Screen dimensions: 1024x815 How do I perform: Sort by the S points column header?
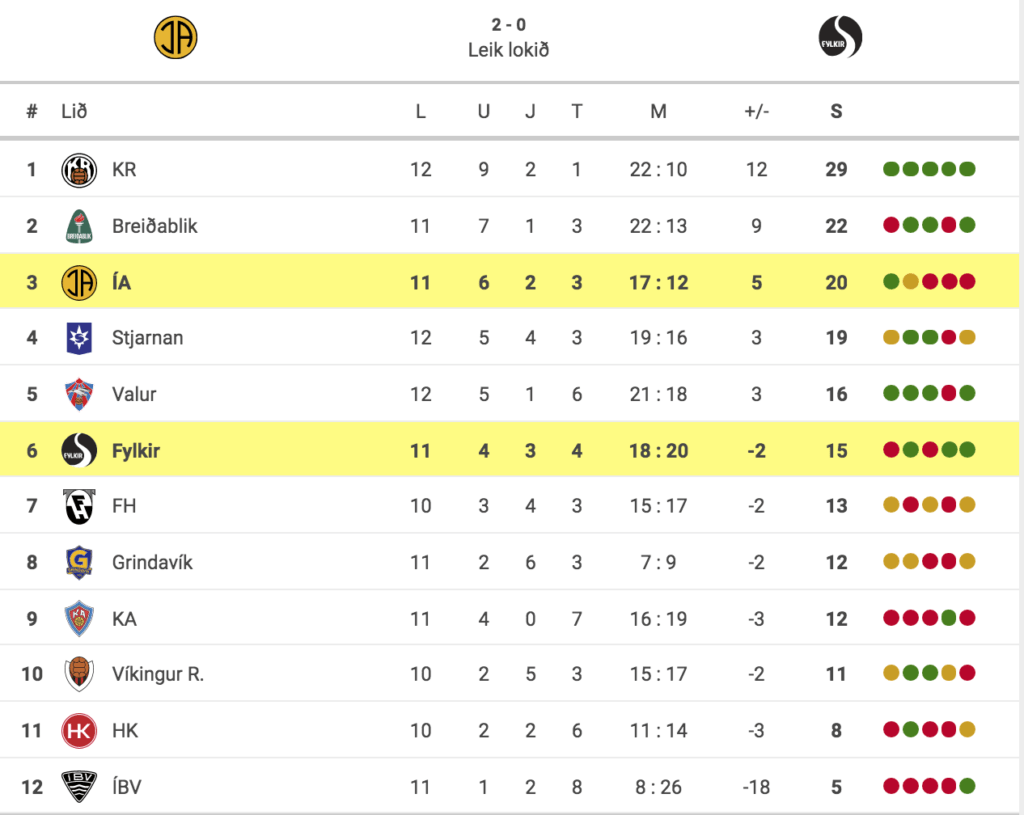[x=837, y=112]
